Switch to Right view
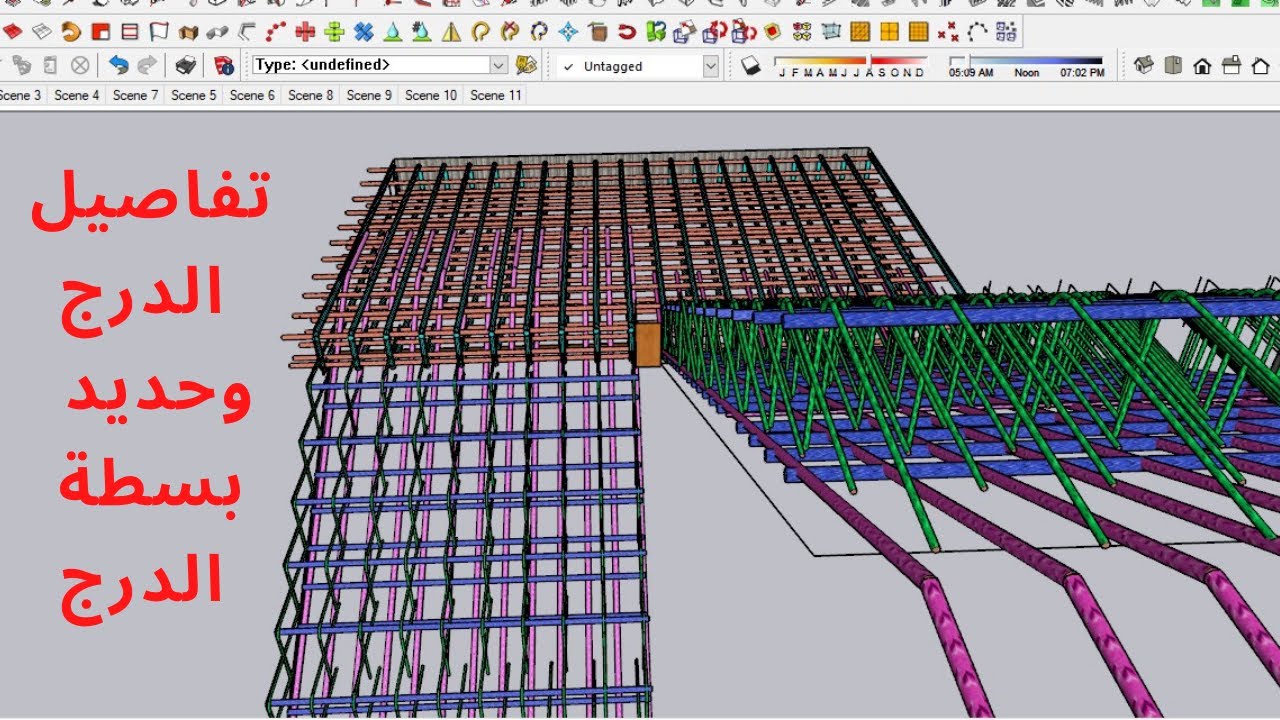The image size is (1280, 720). pyautogui.click(x=1232, y=66)
